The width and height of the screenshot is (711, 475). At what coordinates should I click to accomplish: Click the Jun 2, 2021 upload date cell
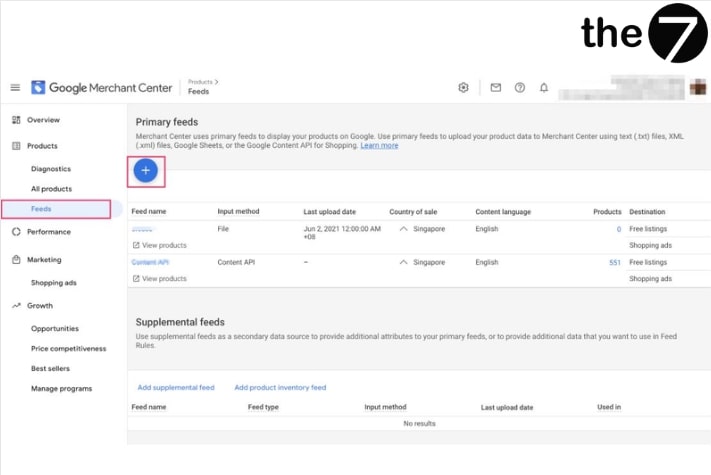point(342,233)
